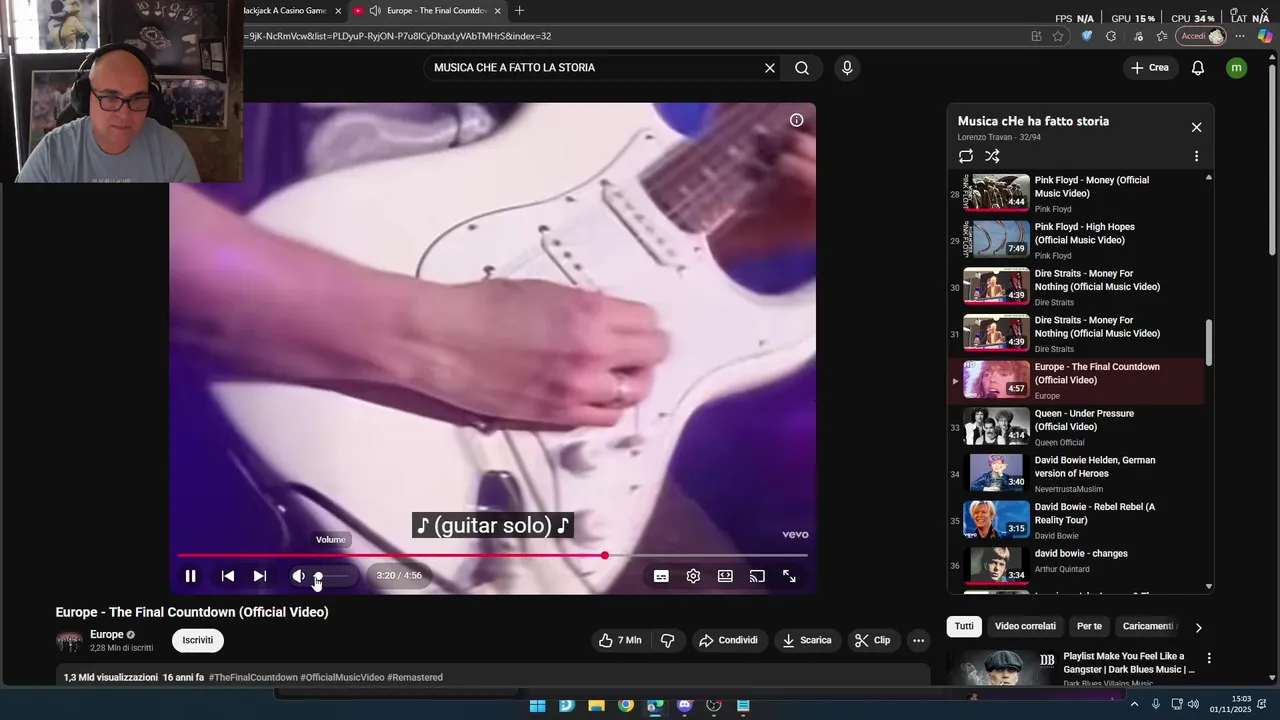The height and width of the screenshot is (720, 1280).
Task: Select the Per te chip
Action: click(1089, 626)
